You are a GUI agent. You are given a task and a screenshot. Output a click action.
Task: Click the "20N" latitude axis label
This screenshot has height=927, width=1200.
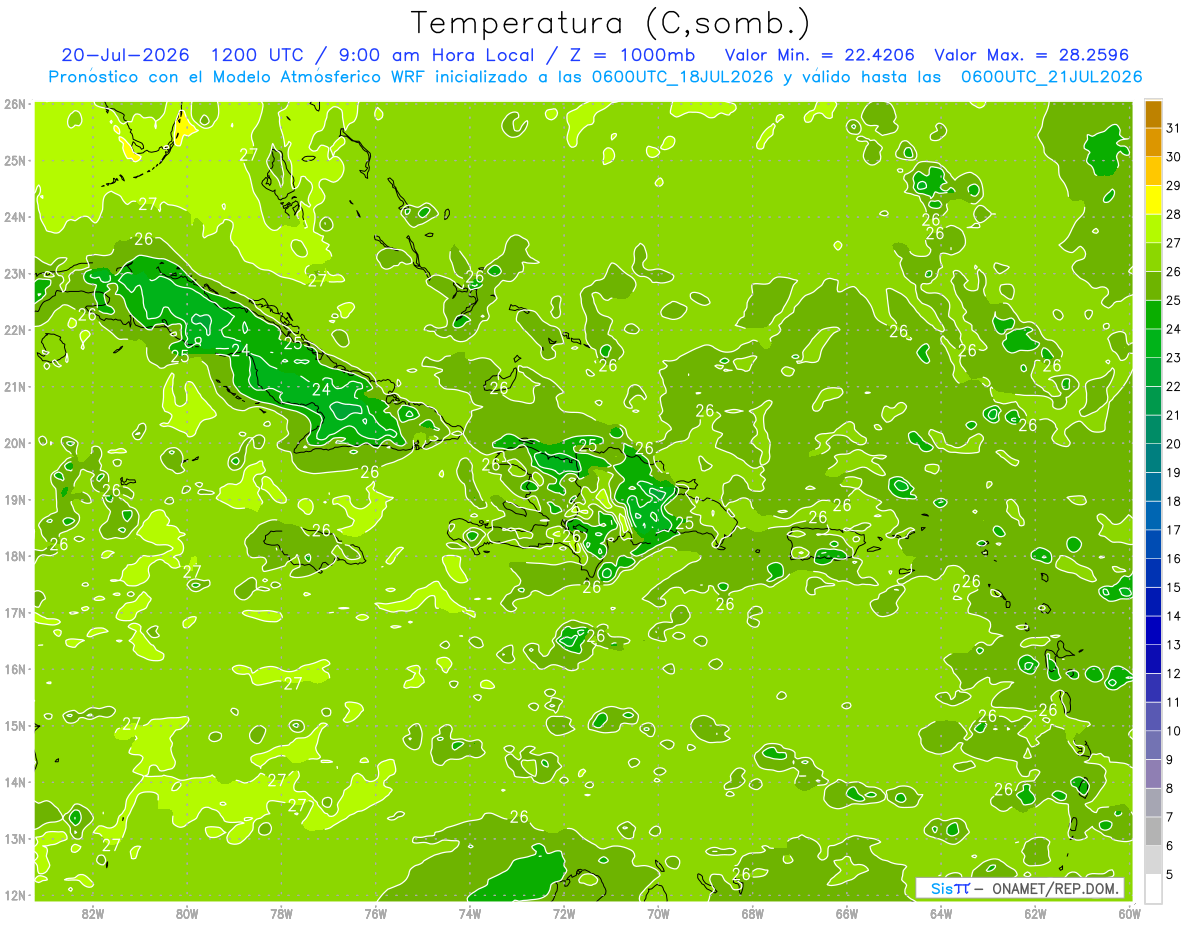(15, 443)
